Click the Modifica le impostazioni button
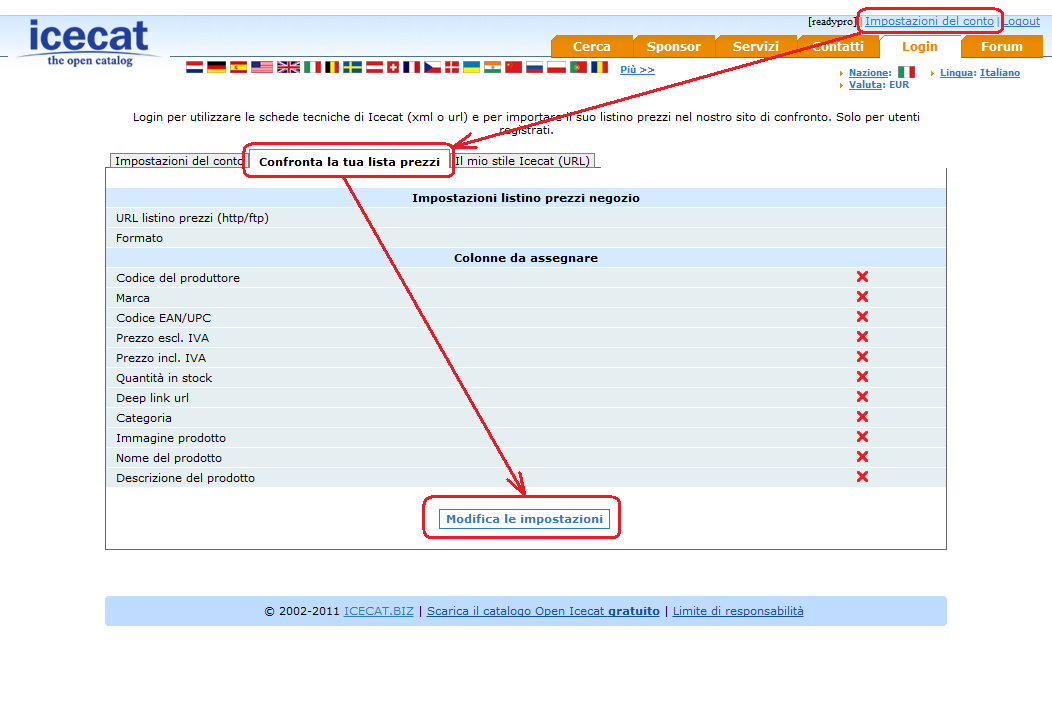Viewport: 1052px width, 718px height. point(524,519)
